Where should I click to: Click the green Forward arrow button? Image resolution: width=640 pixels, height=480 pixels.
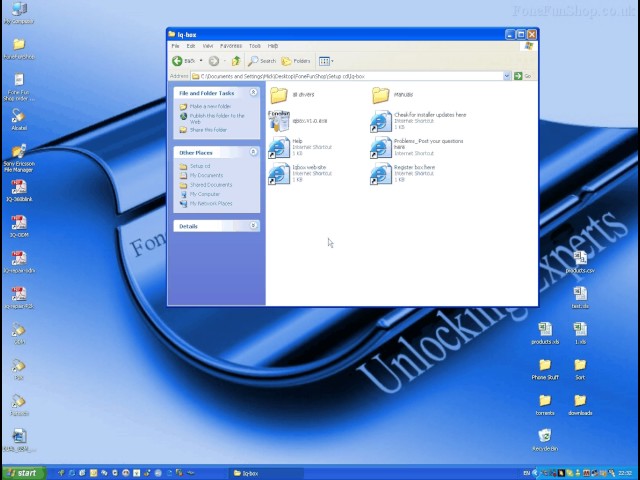[214, 61]
